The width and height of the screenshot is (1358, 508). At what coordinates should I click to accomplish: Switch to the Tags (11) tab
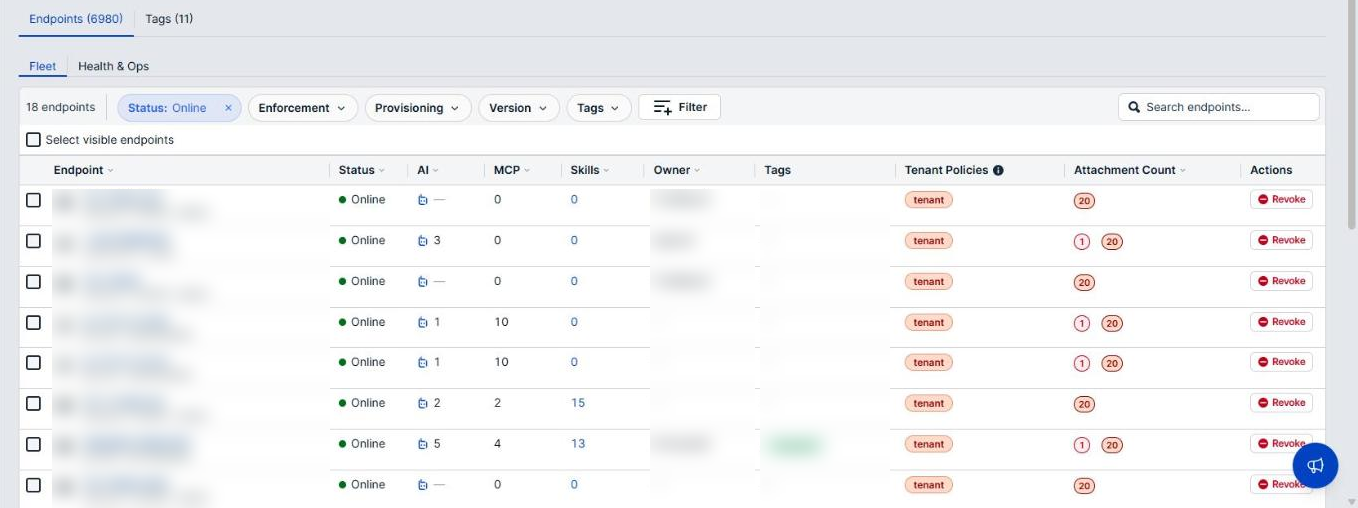[x=169, y=18]
